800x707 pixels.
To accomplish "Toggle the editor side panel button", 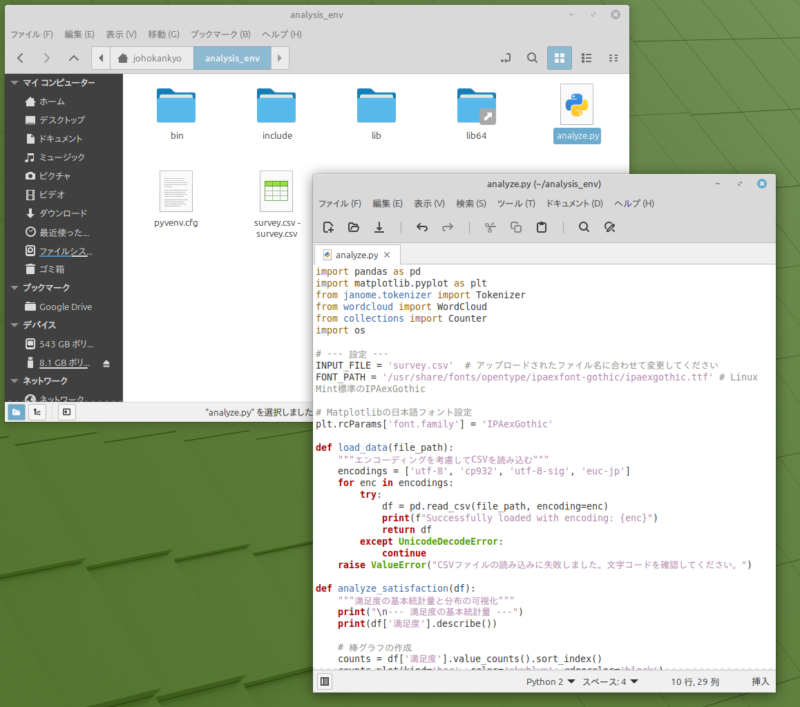I will [325, 681].
